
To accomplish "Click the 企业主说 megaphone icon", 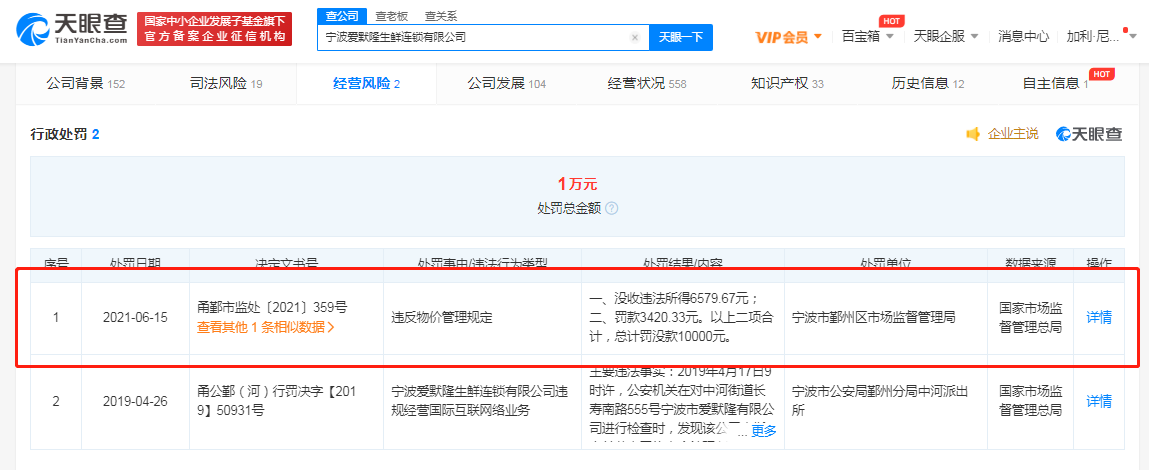I will tap(972, 134).
